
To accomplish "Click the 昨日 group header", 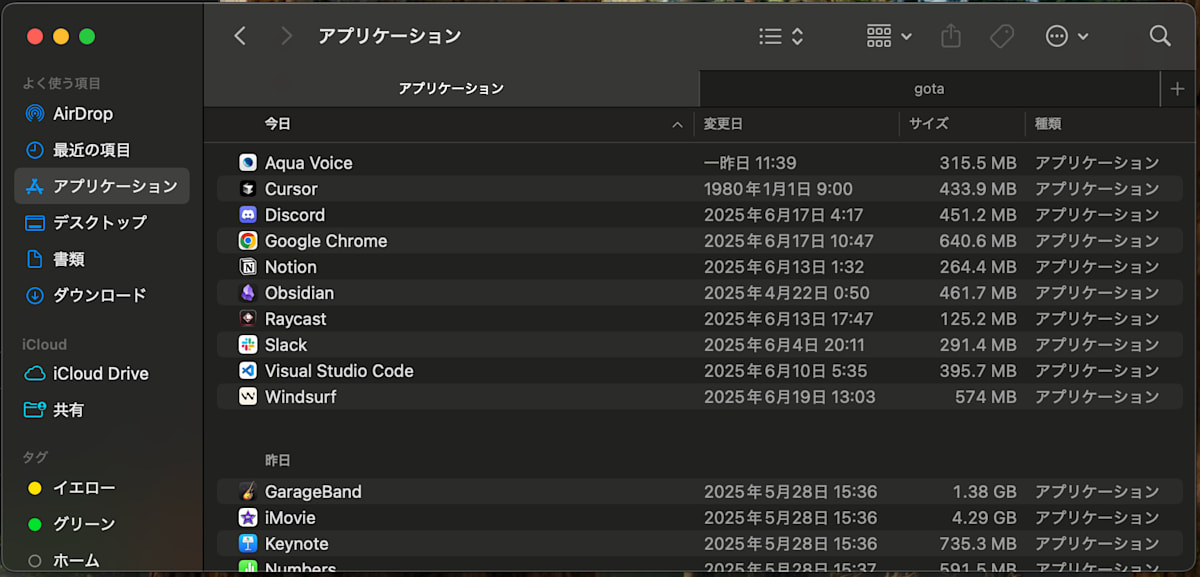I will pyautogui.click(x=278, y=461).
